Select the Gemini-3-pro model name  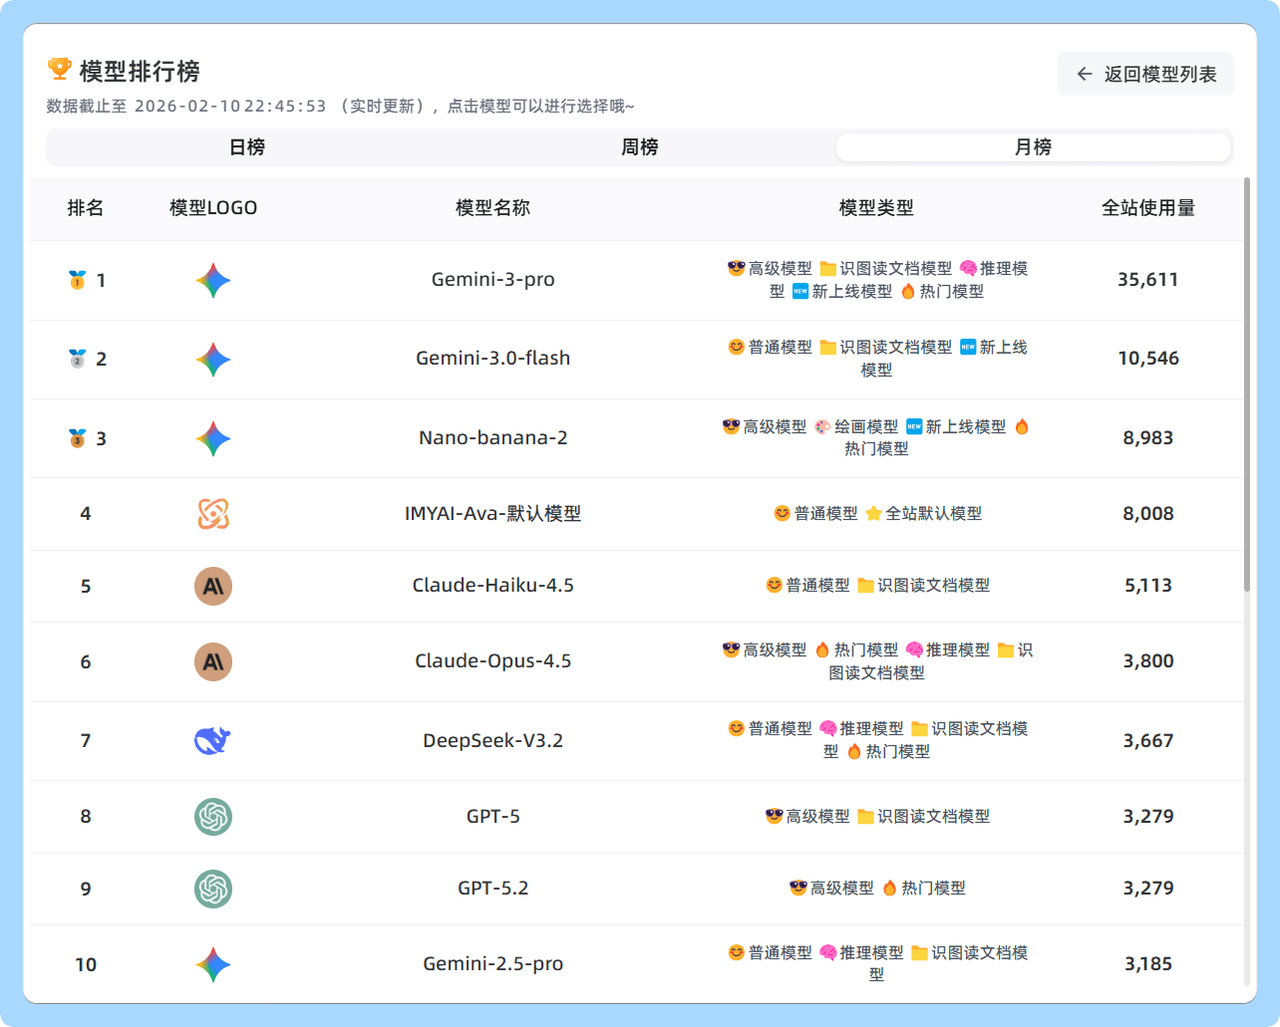(x=493, y=280)
